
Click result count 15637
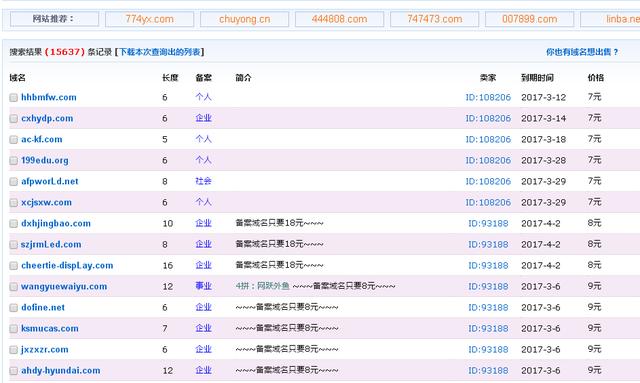[x=64, y=52]
